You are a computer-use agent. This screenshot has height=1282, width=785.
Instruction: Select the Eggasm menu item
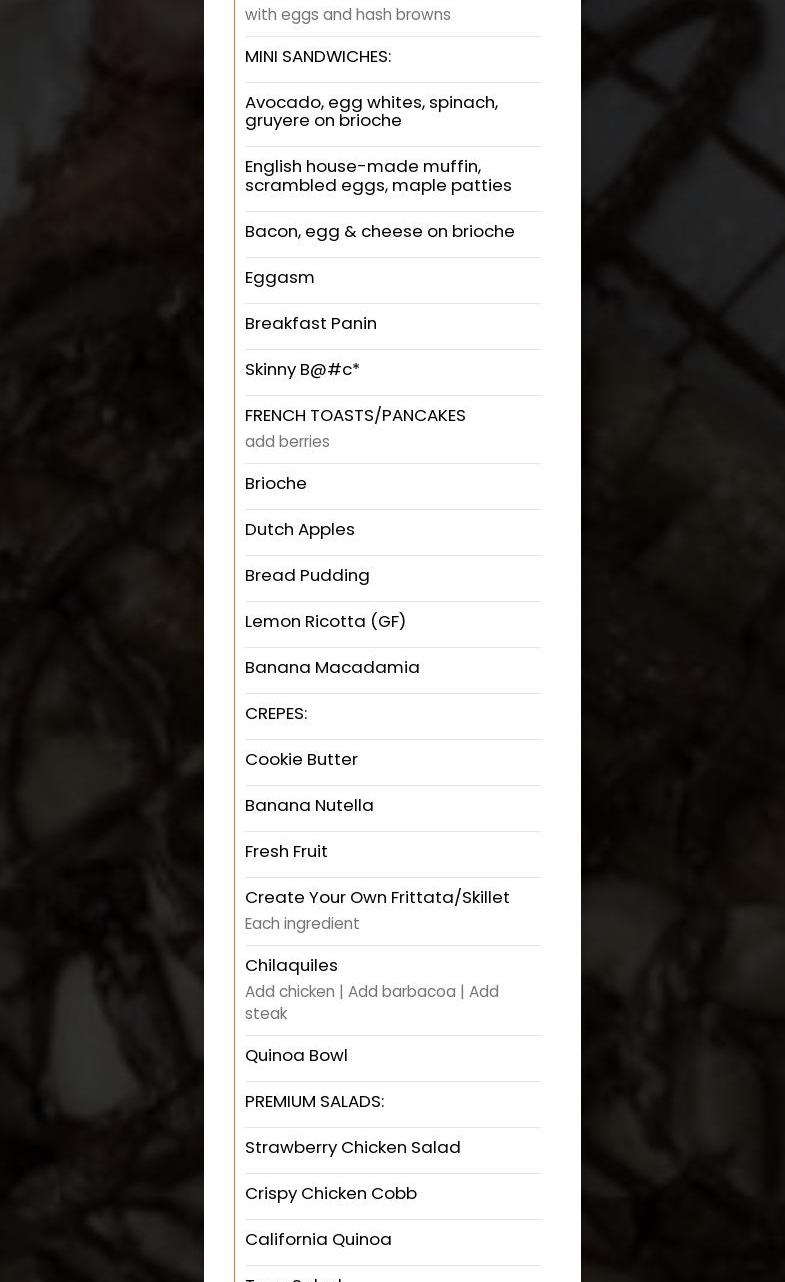pyautogui.click(x=280, y=278)
